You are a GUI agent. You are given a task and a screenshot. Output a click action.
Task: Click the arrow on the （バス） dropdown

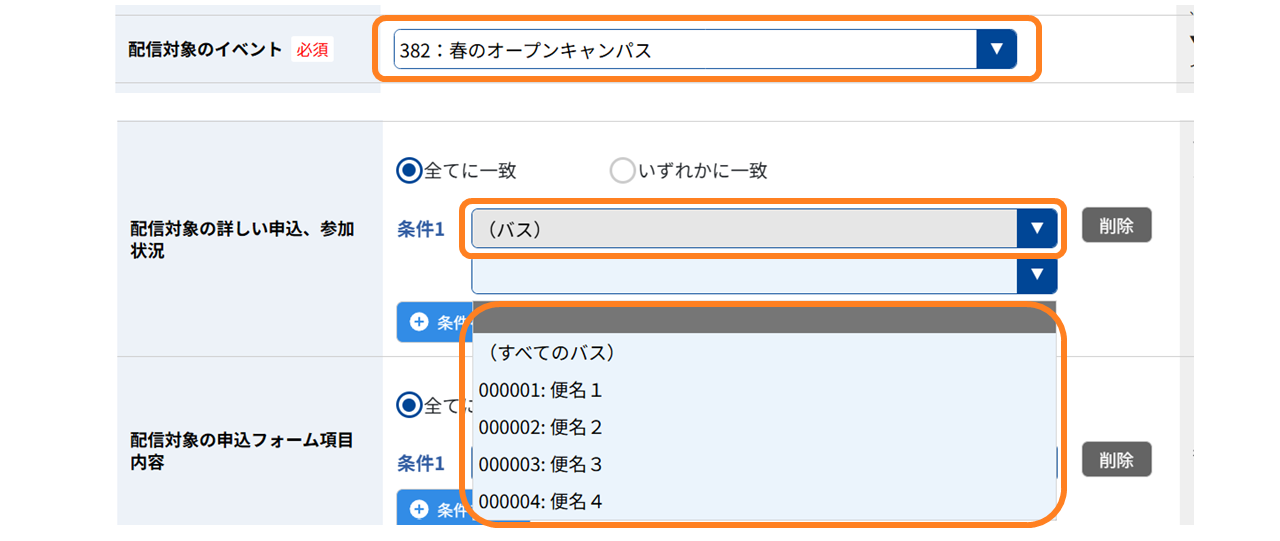point(1037,228)
